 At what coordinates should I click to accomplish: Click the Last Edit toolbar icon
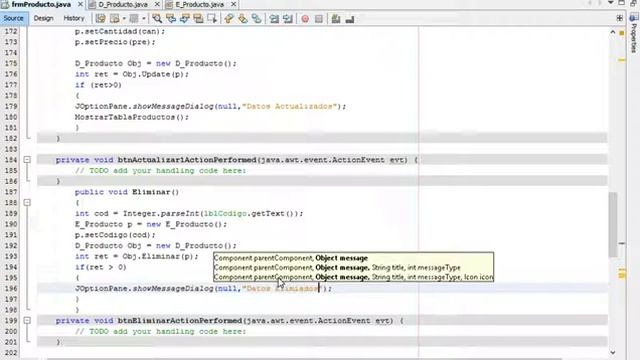tap(100, 19)
